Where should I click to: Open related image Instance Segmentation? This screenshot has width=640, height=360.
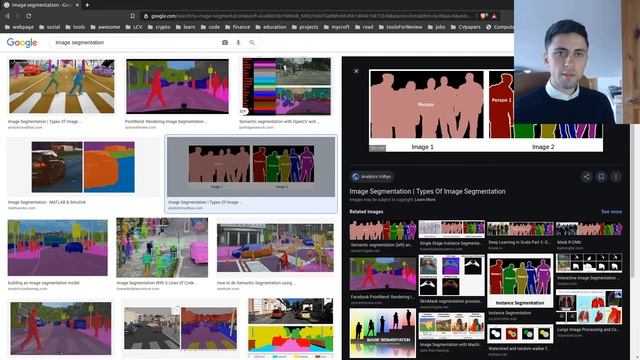coord(520,281)
